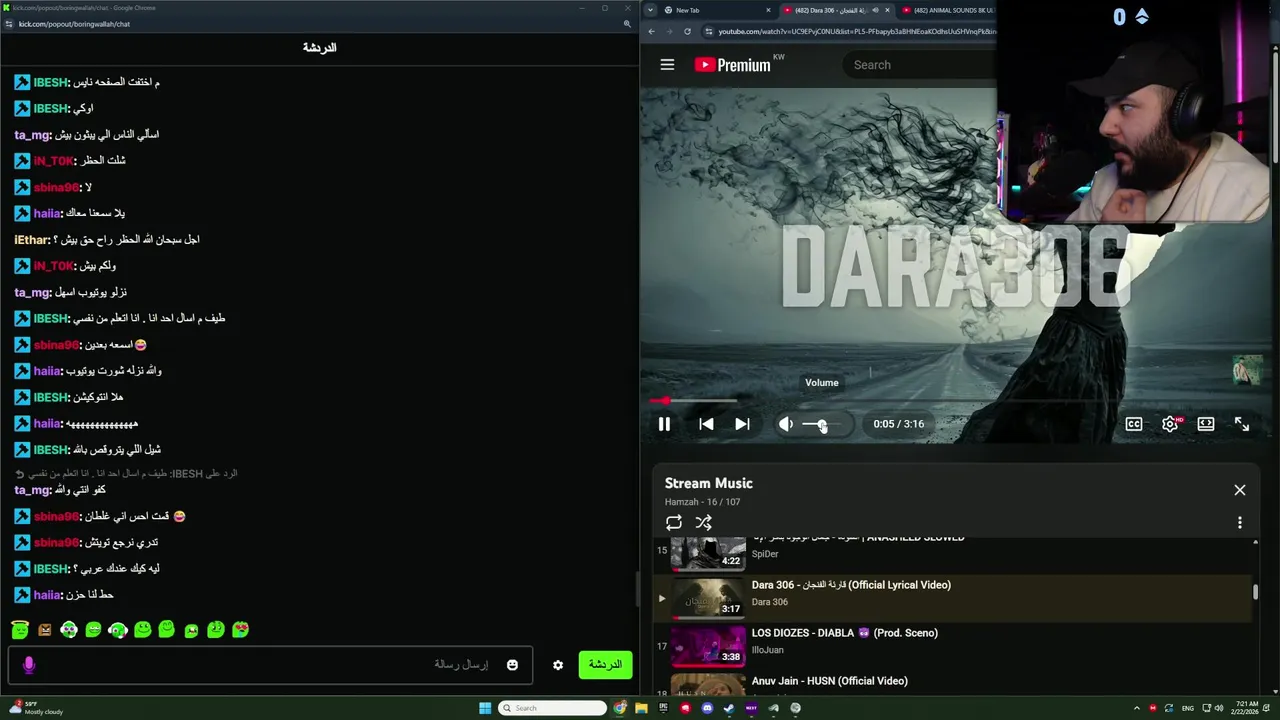Open the video player settings gear
This screenshot has width=1280, height=720.
1170,424
